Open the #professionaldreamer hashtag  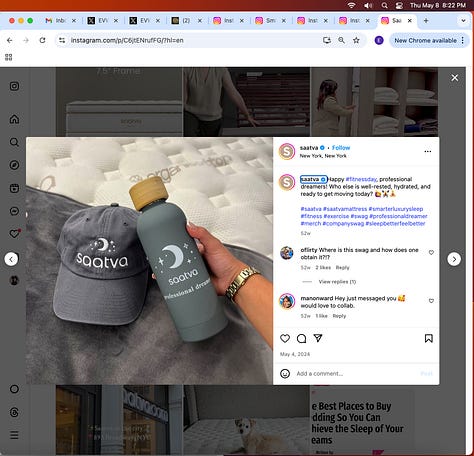(398, 216)
